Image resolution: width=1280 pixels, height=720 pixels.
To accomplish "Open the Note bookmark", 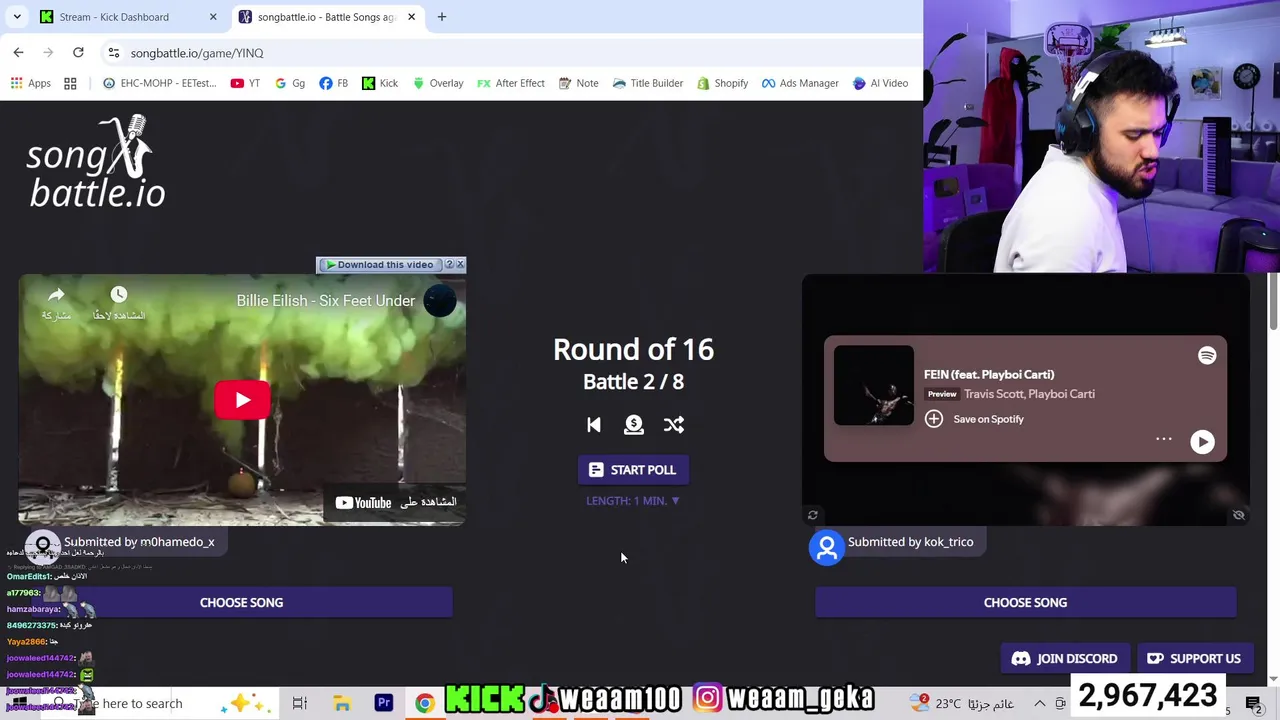I will [578, 83].
